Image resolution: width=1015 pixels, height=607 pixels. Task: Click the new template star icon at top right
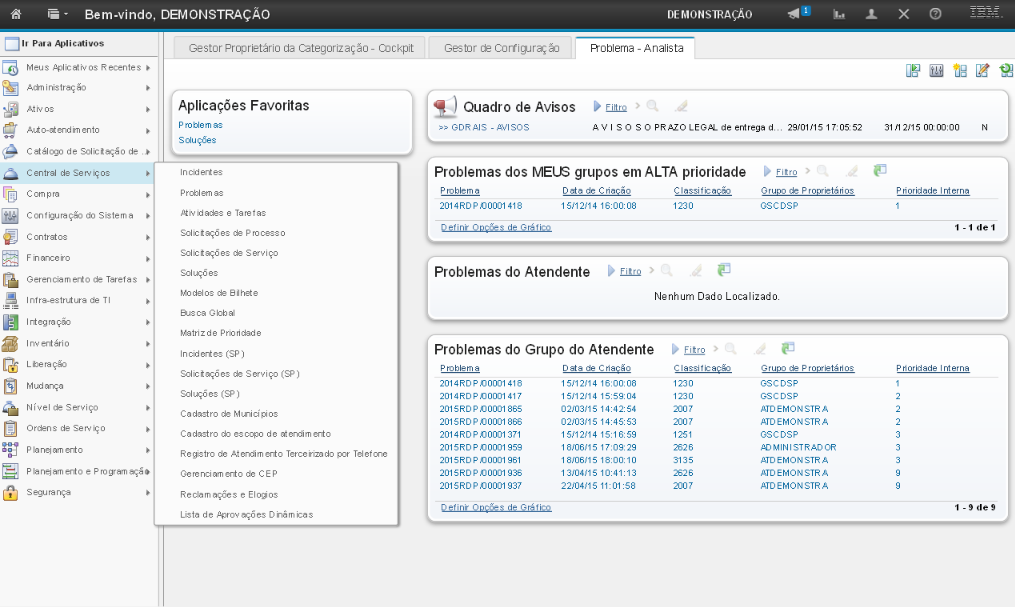coord(959,70)
